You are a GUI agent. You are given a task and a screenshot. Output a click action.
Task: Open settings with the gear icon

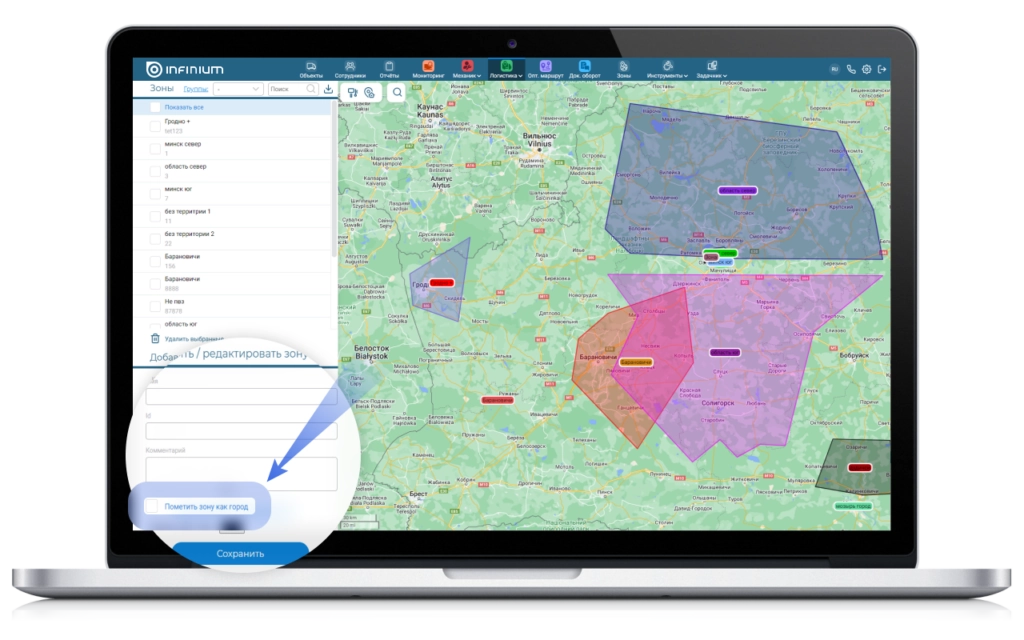(x=867, y=69)
